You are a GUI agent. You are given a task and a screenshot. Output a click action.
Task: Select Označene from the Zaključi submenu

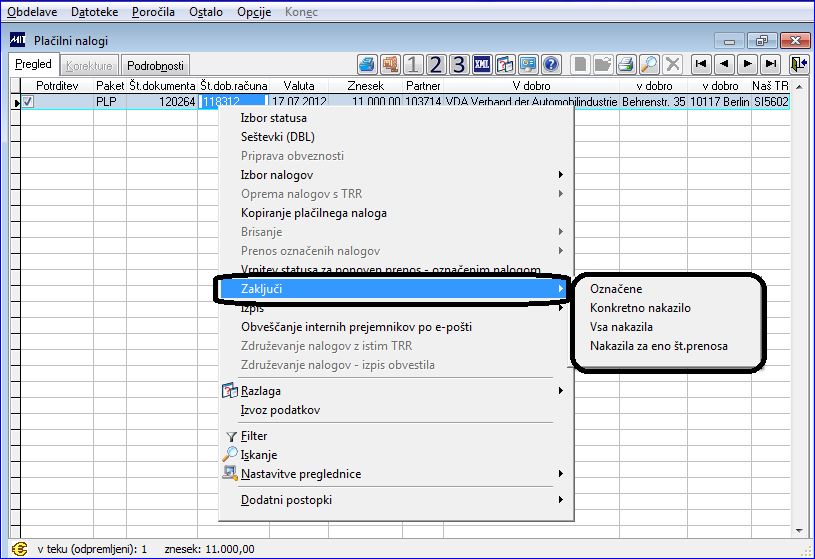(616, 289)
